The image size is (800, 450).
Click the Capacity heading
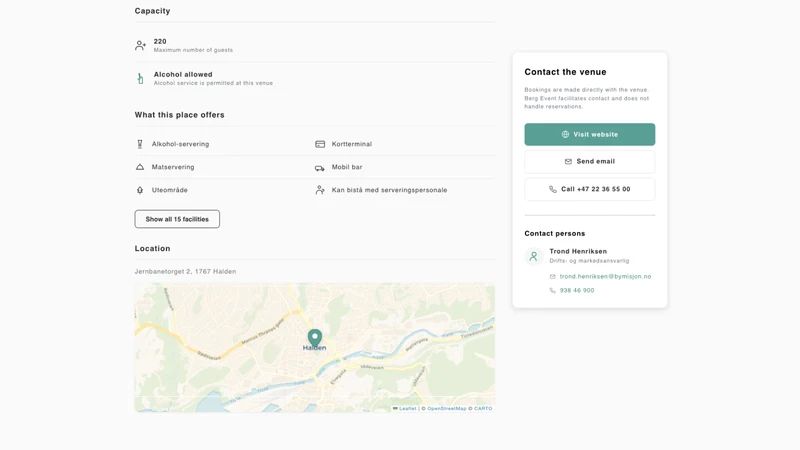[x=153, y=11]
